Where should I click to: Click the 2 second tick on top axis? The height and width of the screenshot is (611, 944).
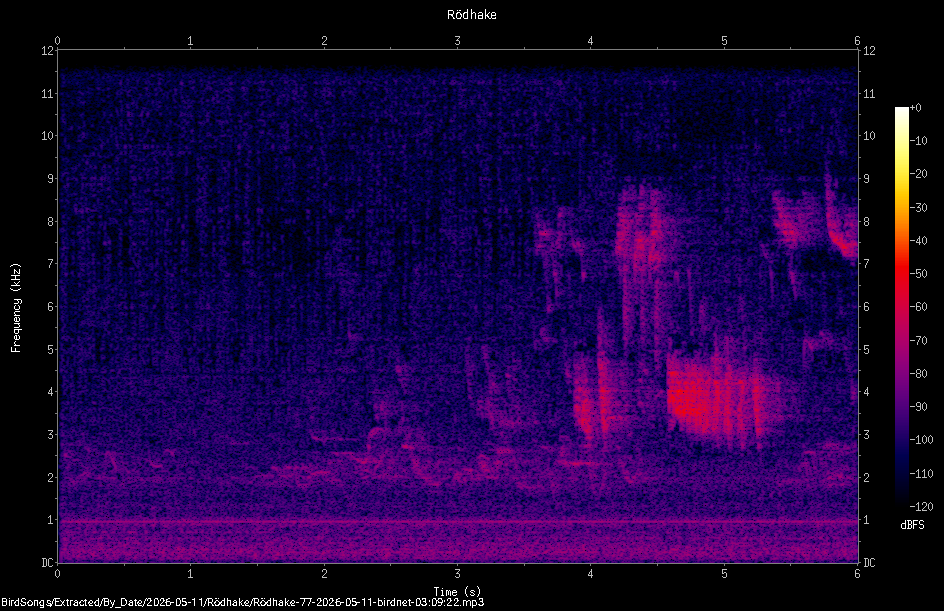(x=324, y=41)
